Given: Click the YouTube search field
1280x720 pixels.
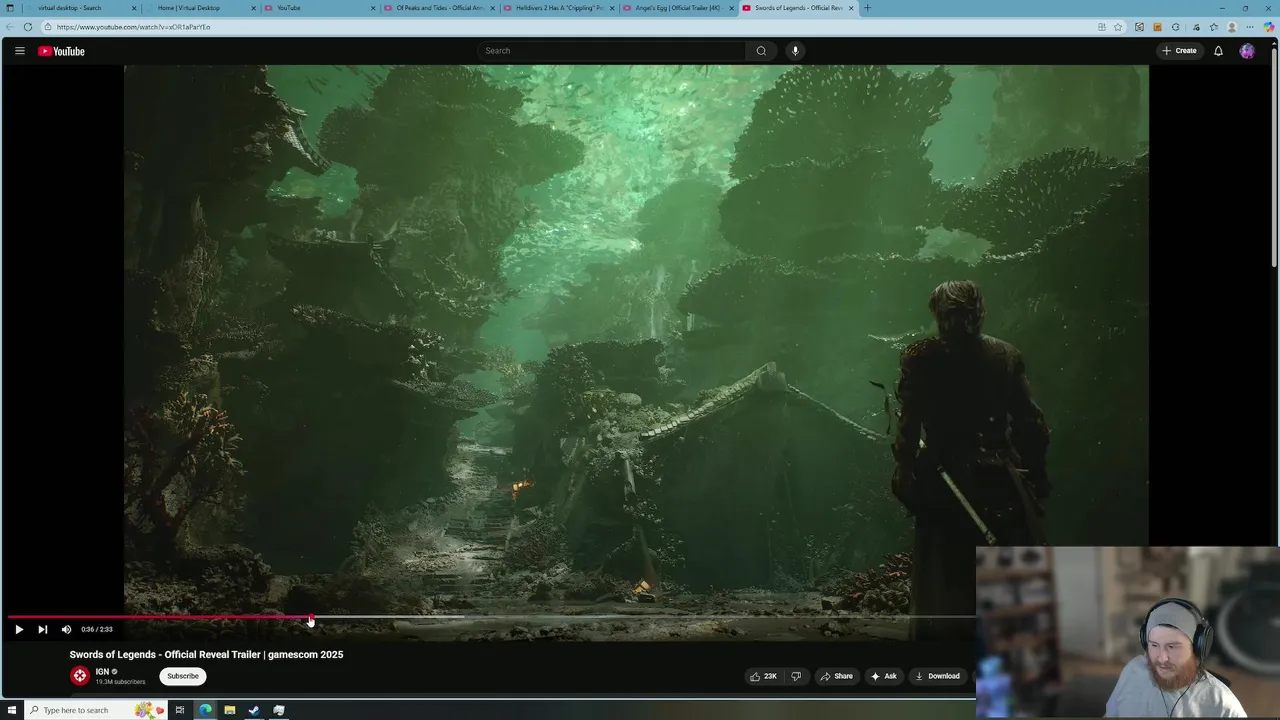Looking at the screenshot, I should tap(611, 51).
